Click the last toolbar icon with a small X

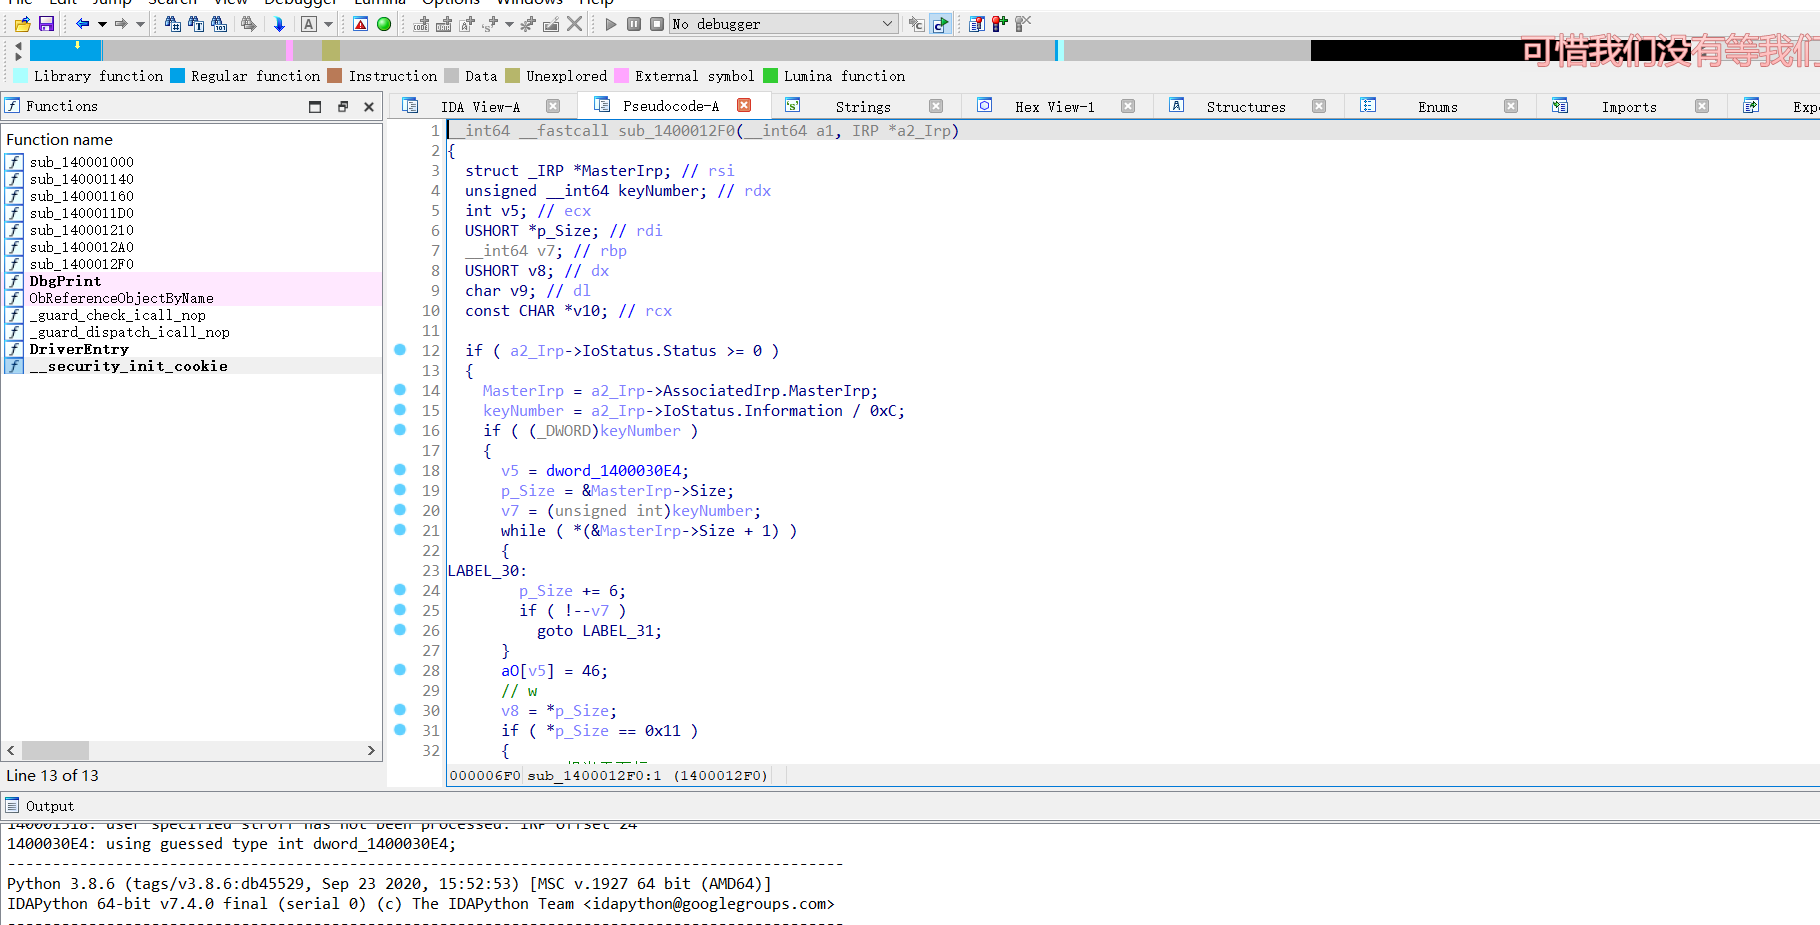[1022, 24]
